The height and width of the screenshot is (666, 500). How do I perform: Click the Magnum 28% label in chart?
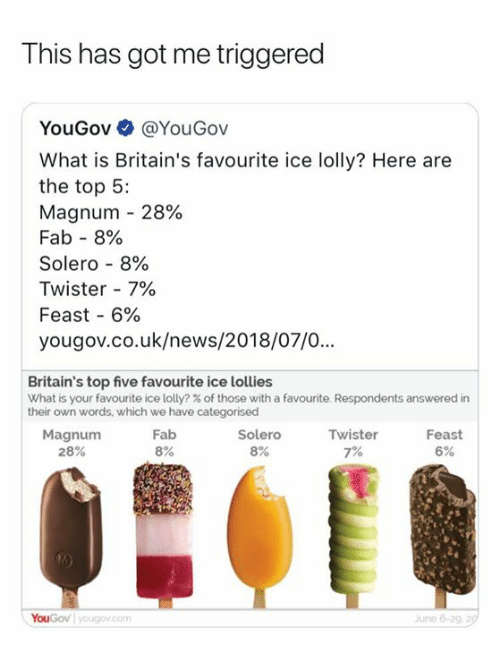click(x=72, y=443)
